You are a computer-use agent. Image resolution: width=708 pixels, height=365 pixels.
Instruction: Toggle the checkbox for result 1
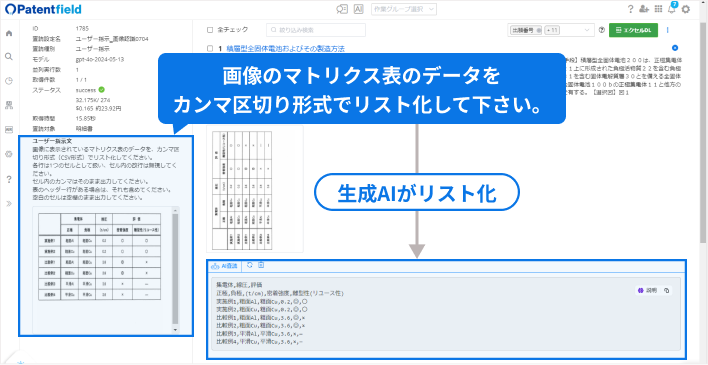pos(210,48)
